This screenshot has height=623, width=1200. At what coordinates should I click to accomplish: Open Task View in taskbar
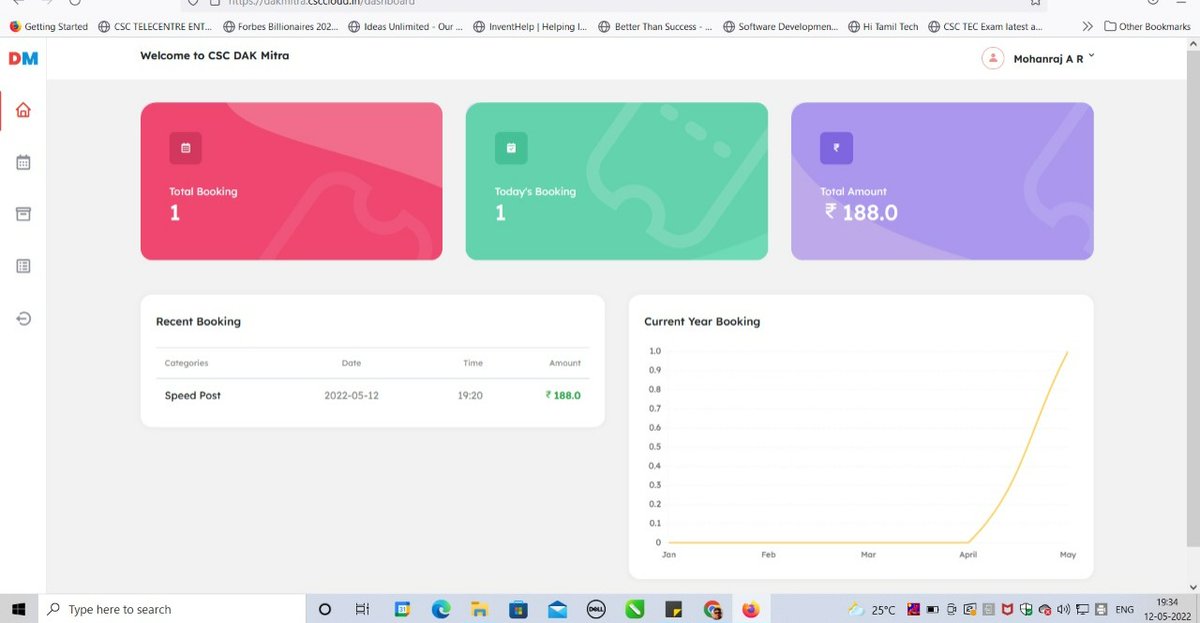(363, 609)
